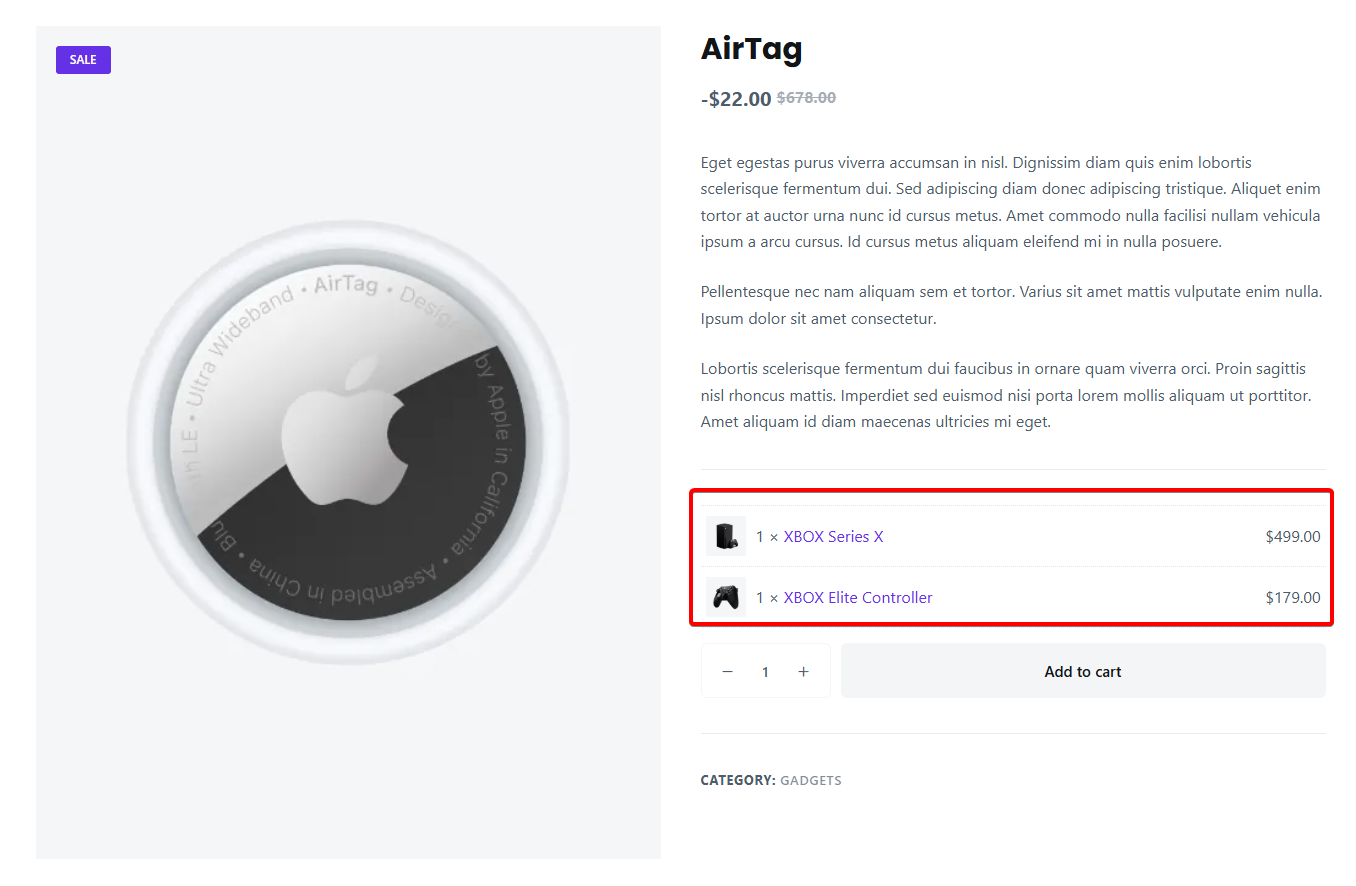Viewport: 1356px width, 886px height.
Task: Follow the XBOX Elite Controller link
Action: point(857,598)
